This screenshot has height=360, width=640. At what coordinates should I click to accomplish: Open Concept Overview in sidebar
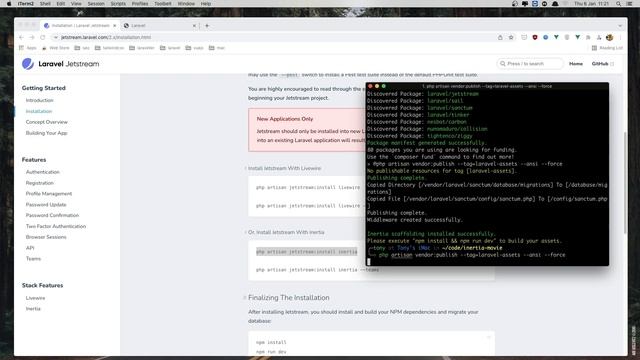coord(47,122)
